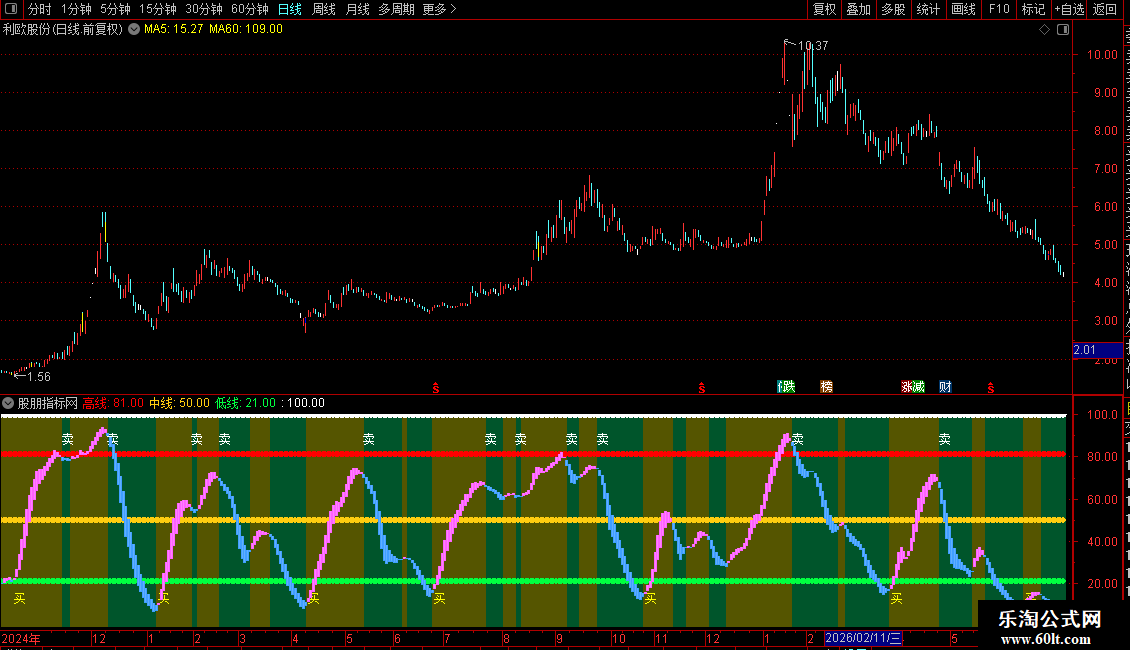Click 返回 to go back
This screenshot has height=650, width=1130.
click(1105, 9)
